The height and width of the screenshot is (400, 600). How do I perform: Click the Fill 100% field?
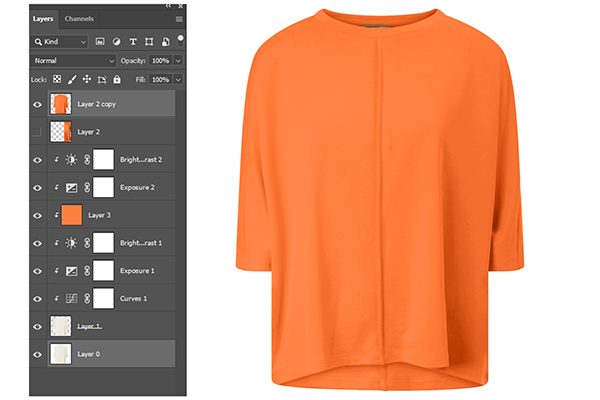[161, 80]
